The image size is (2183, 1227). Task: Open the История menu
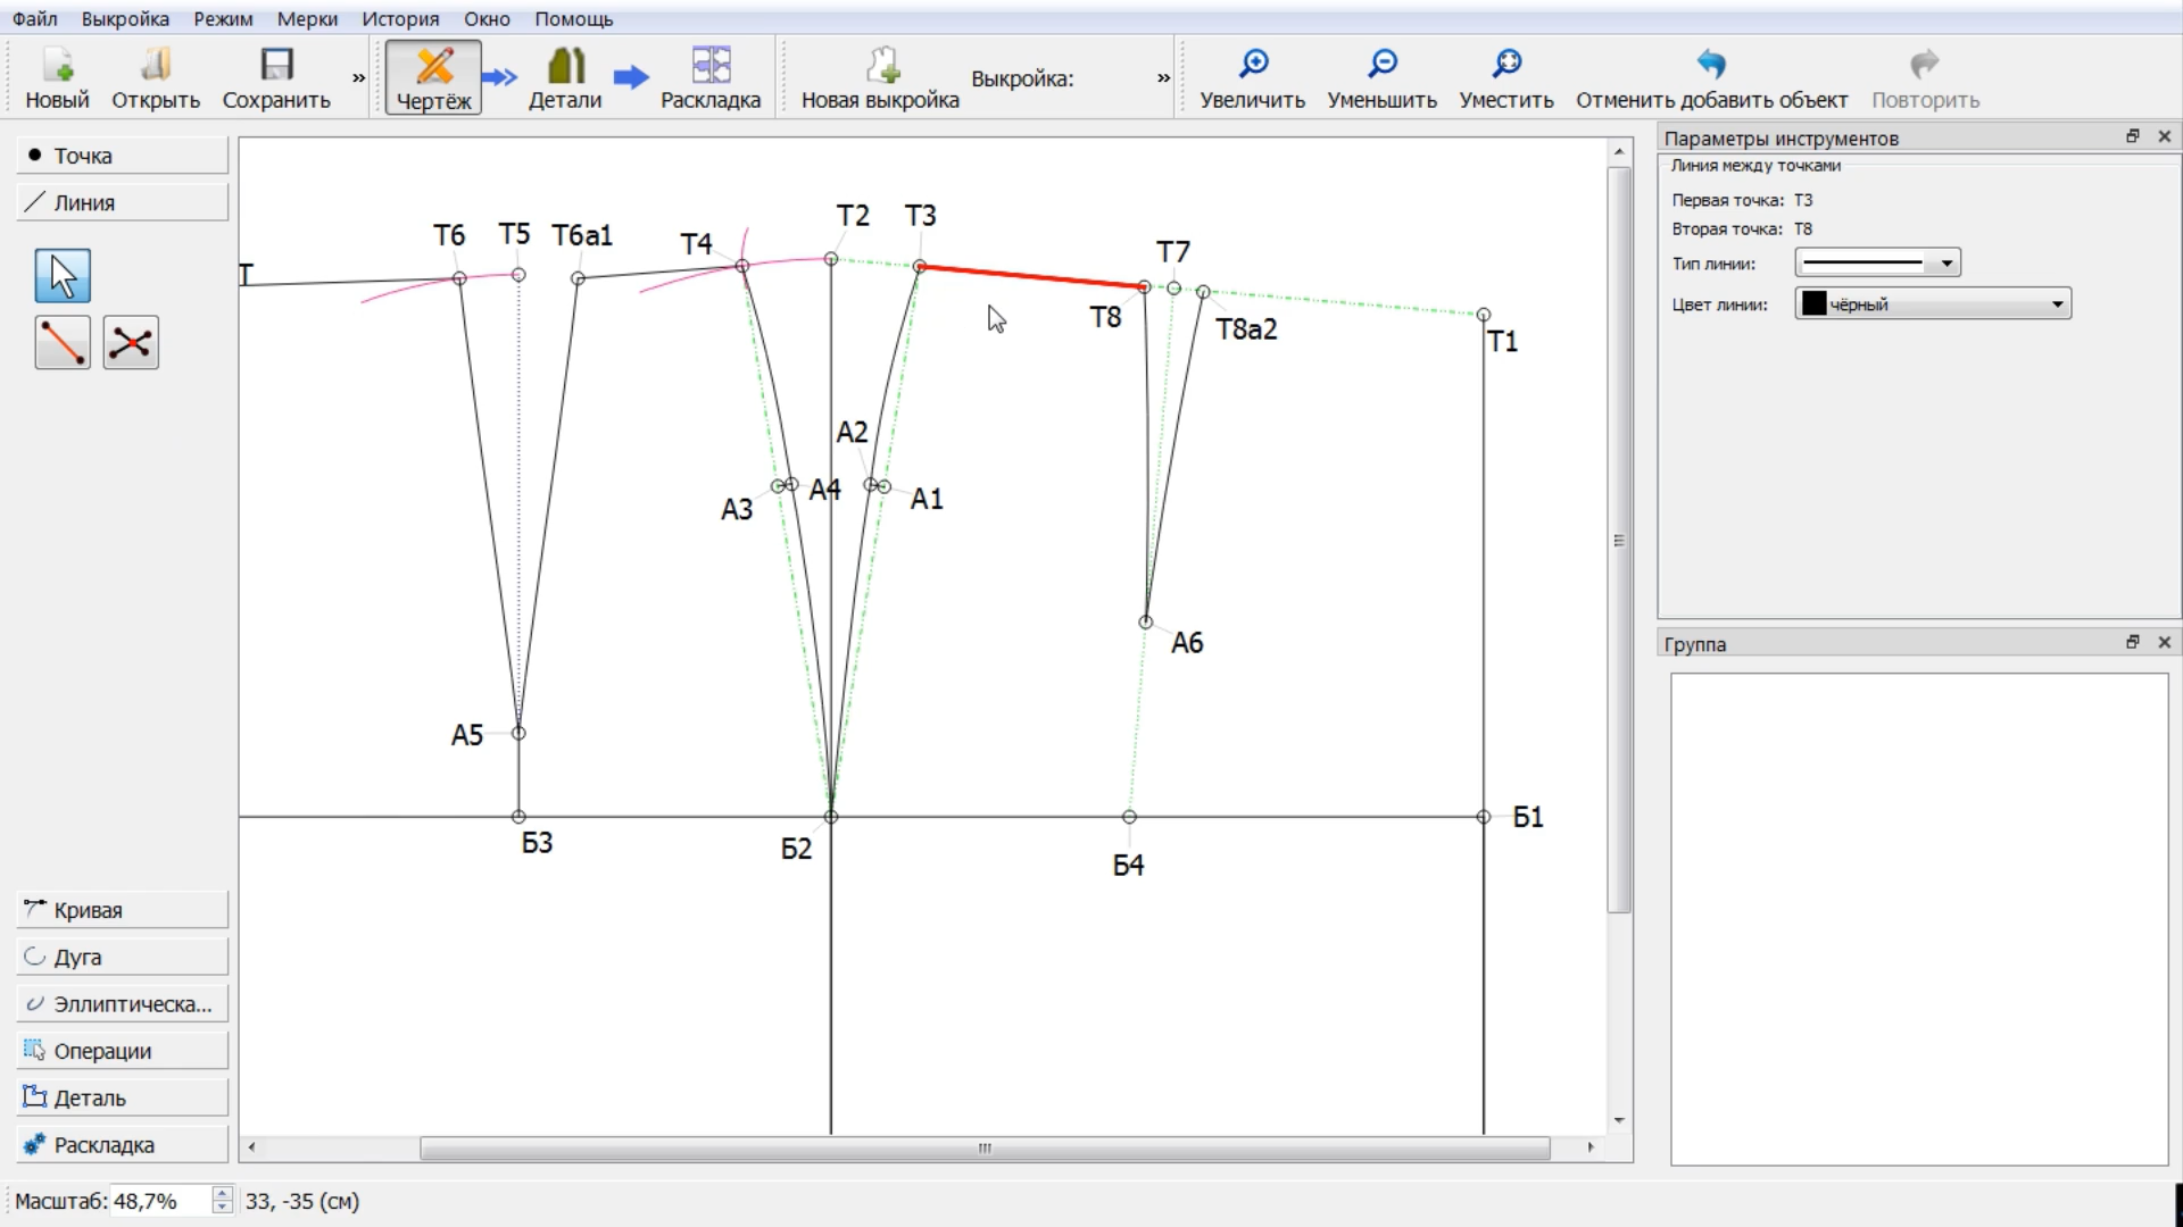click(400, 19)
